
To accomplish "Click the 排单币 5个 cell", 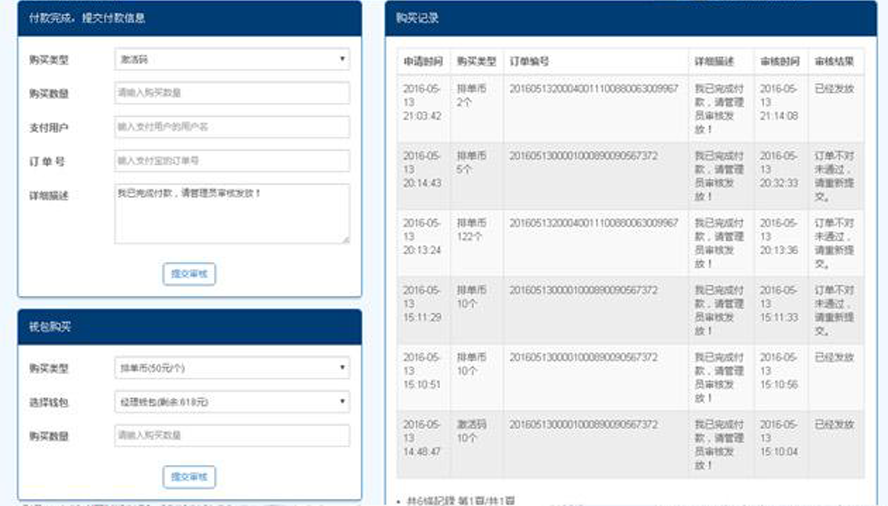I will point(471,163).
